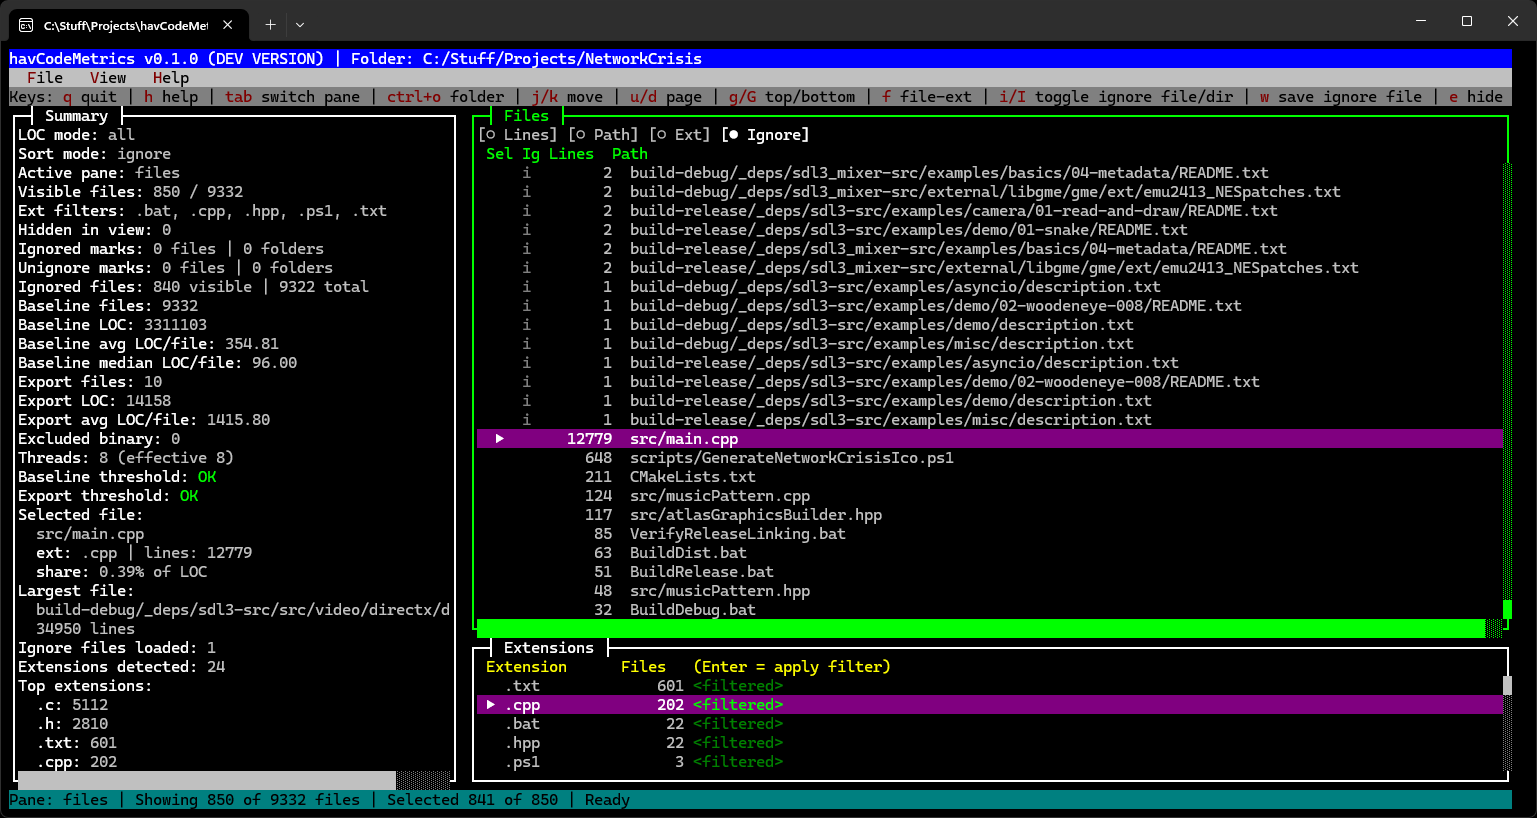
Task: Click the Summary pane horizontal scrollbar
Action: (206, 780)
